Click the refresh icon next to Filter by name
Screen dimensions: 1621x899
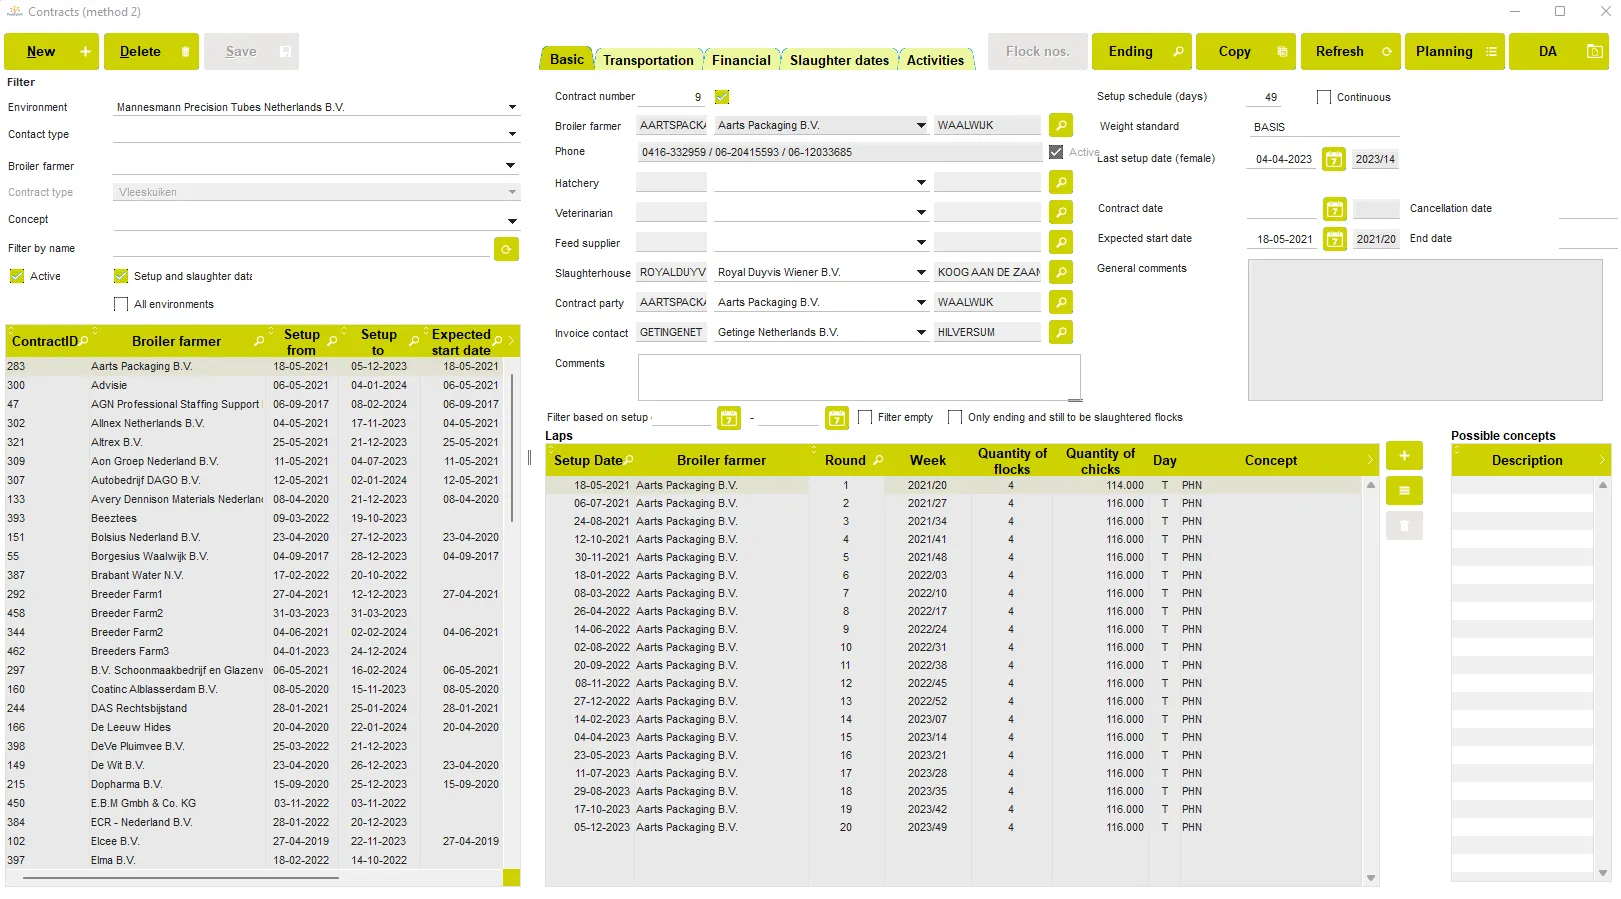(507, 249)
